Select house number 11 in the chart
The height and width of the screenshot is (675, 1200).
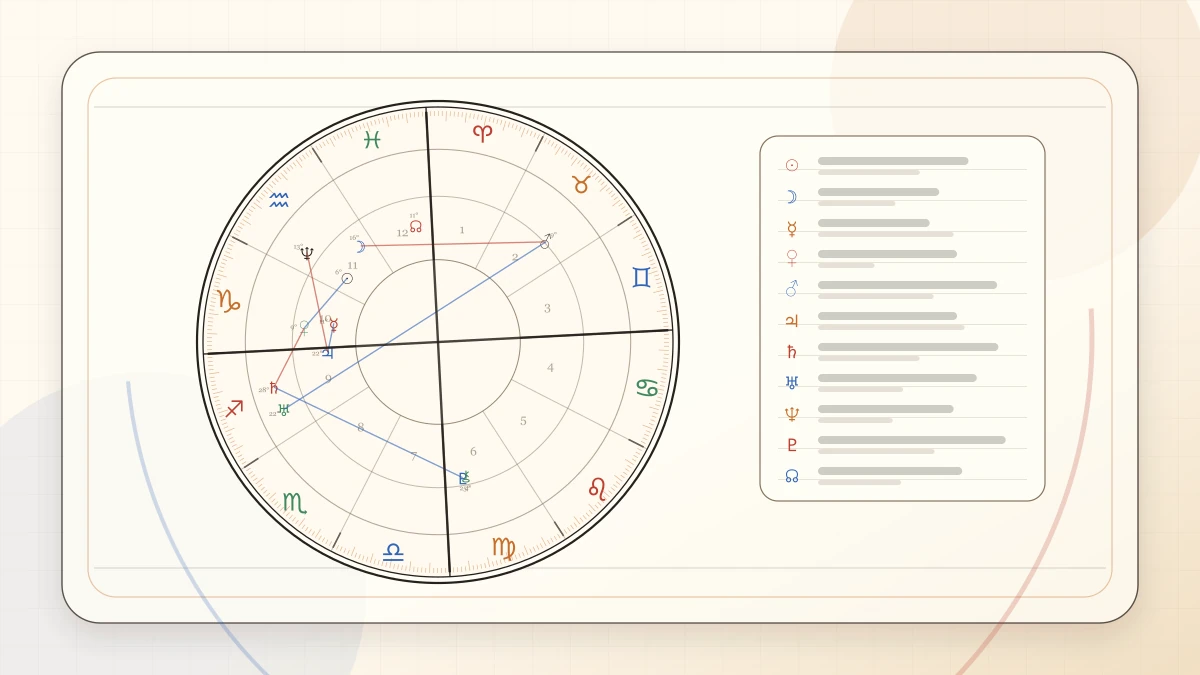pyautogui.click(x=352, y=265)
